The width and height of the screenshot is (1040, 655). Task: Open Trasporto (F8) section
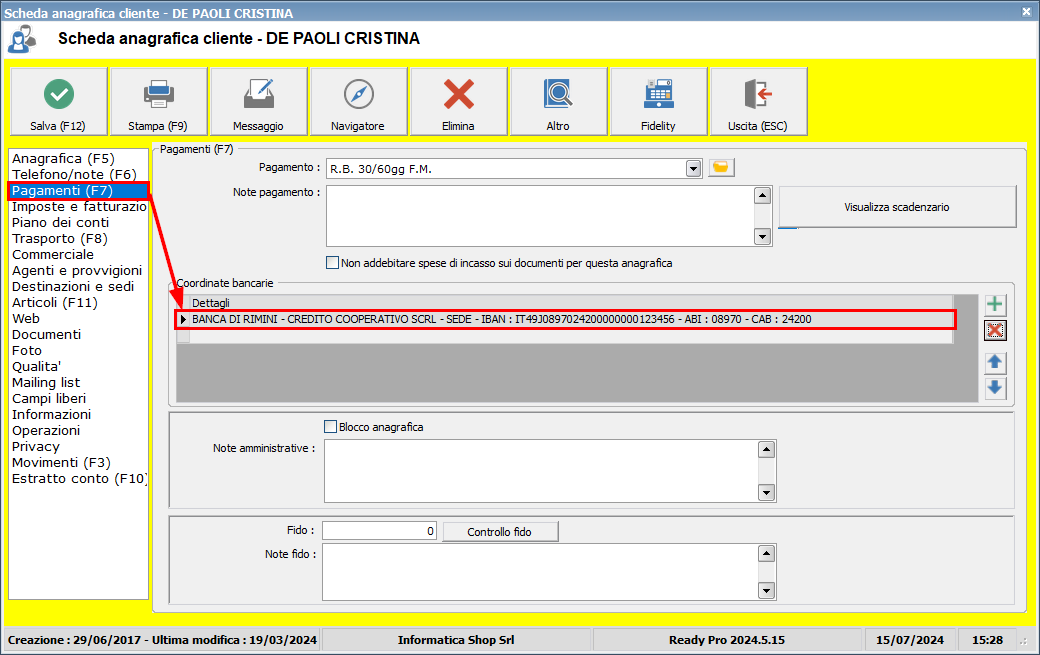[60, 239]
